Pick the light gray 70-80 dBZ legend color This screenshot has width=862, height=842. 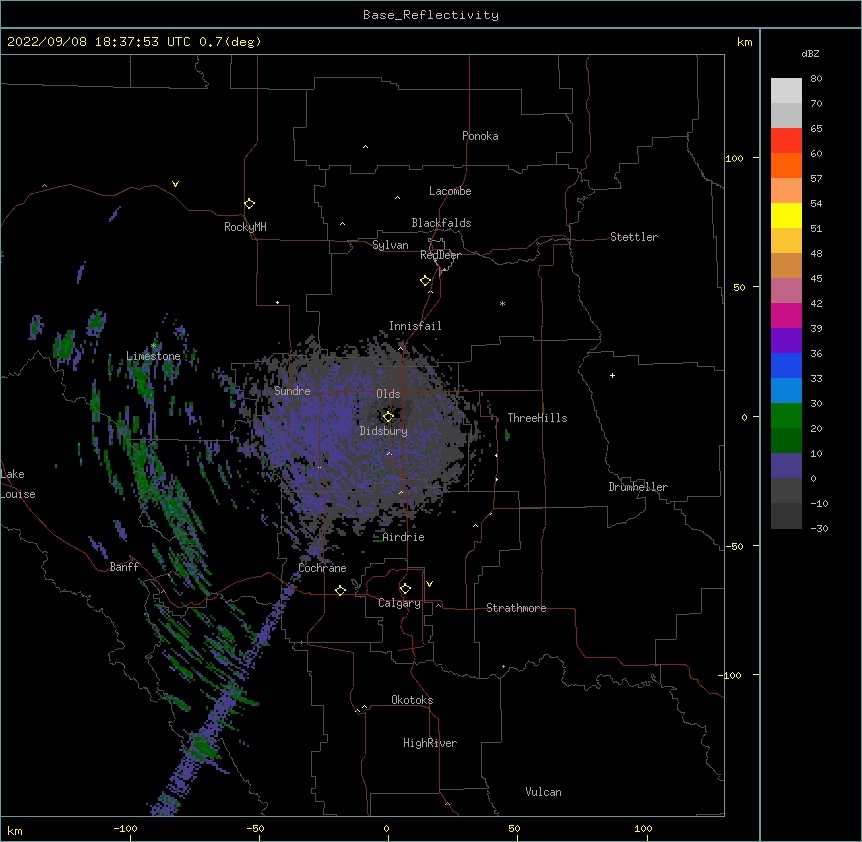[786, 91]
